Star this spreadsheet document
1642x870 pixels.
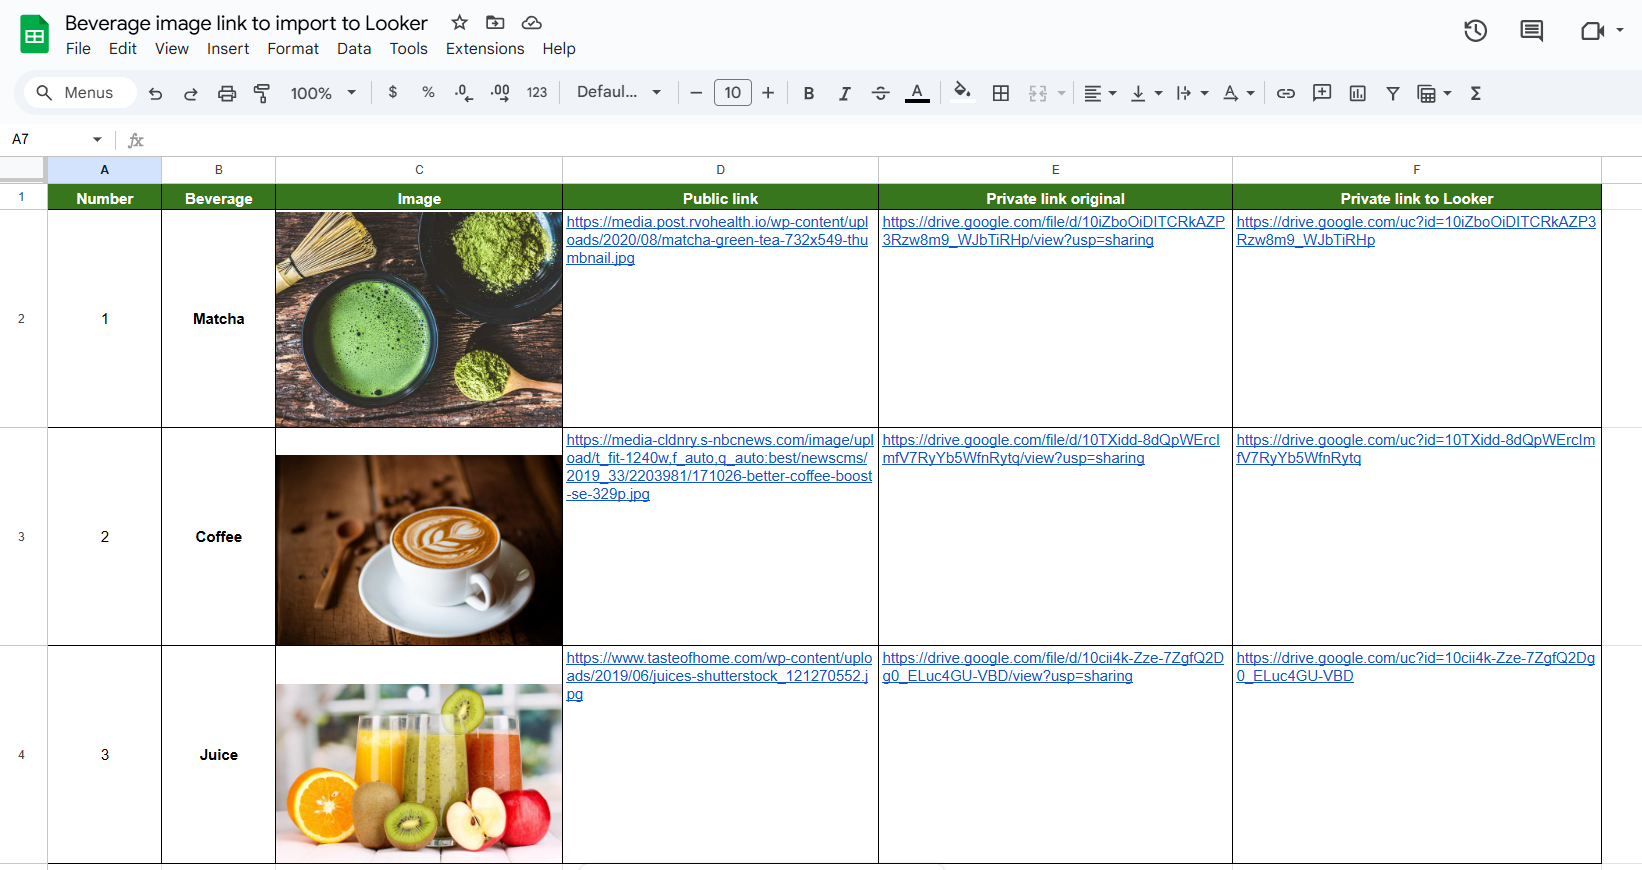459,22
